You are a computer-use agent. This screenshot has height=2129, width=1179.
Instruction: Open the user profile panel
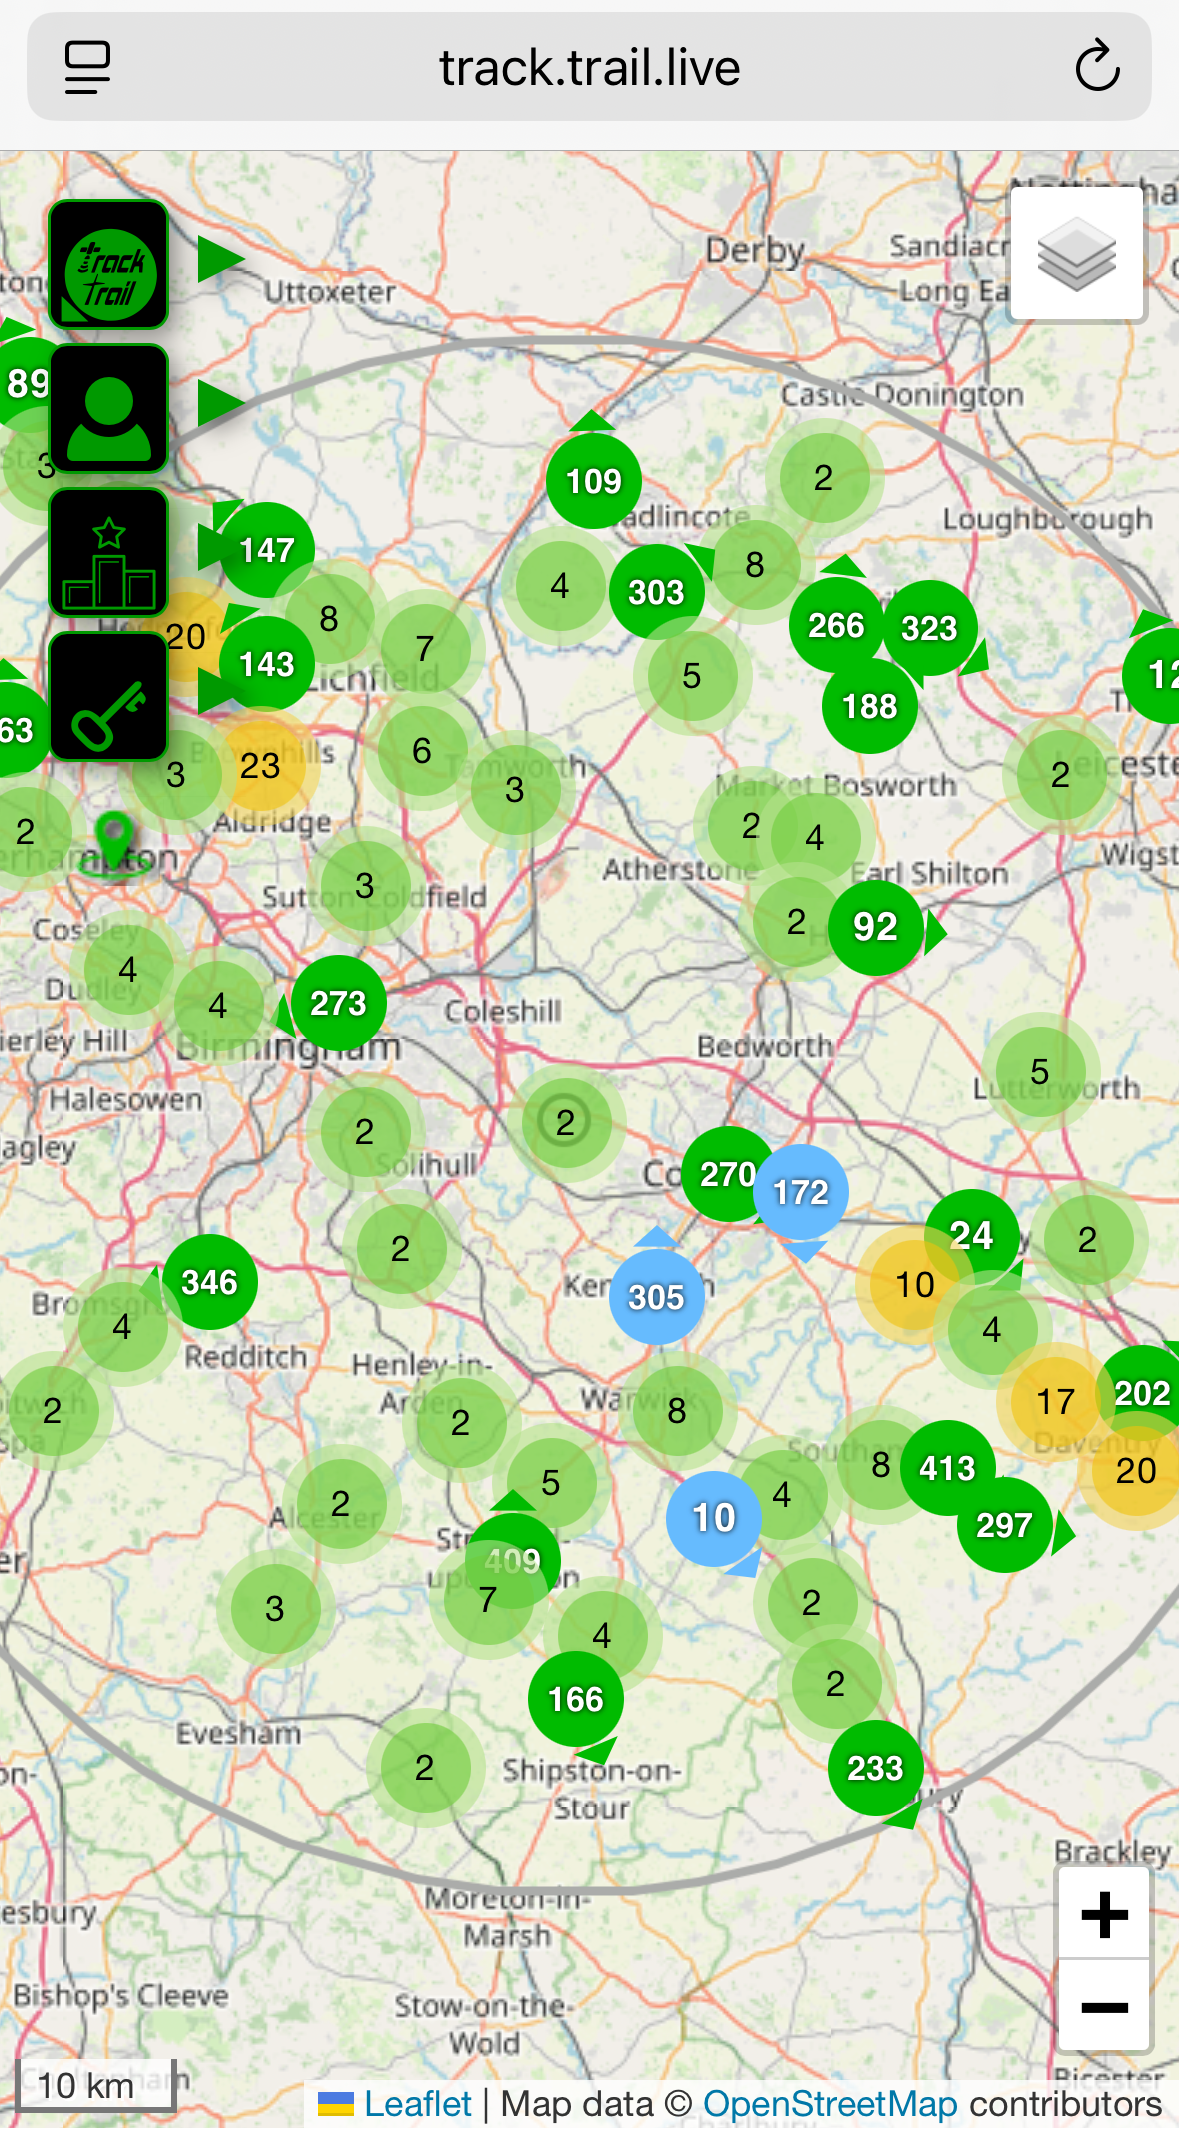click(x=109, y=409)
